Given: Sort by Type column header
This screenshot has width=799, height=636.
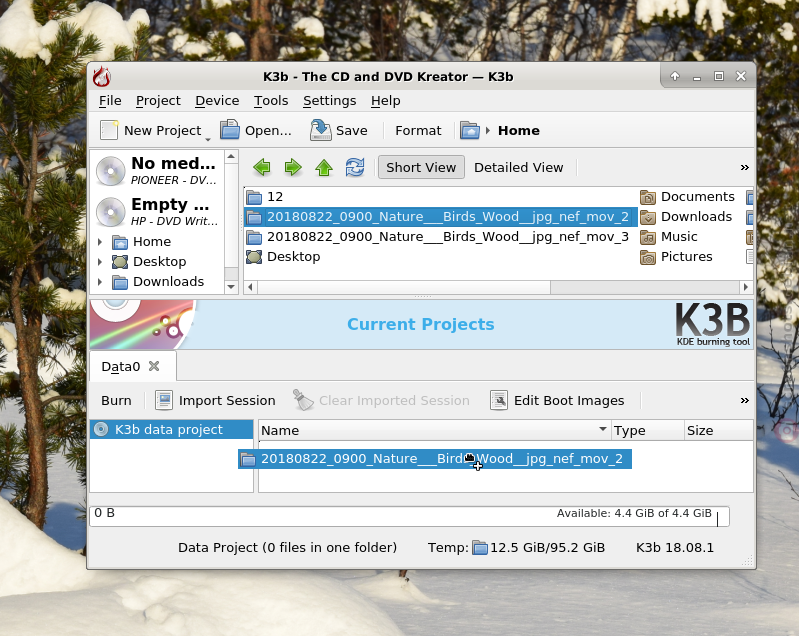Looking at the screenshot, I should 648,431.
